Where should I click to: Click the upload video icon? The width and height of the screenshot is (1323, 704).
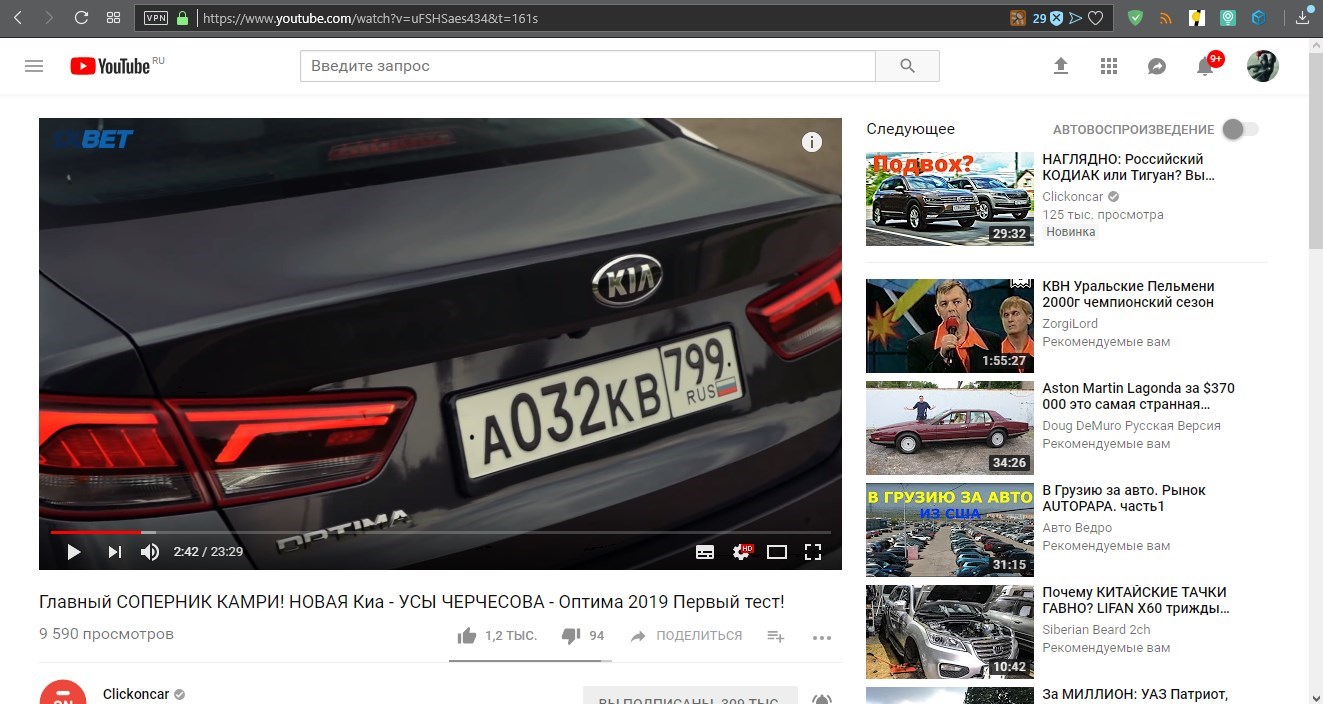[x=1061, y=66]
